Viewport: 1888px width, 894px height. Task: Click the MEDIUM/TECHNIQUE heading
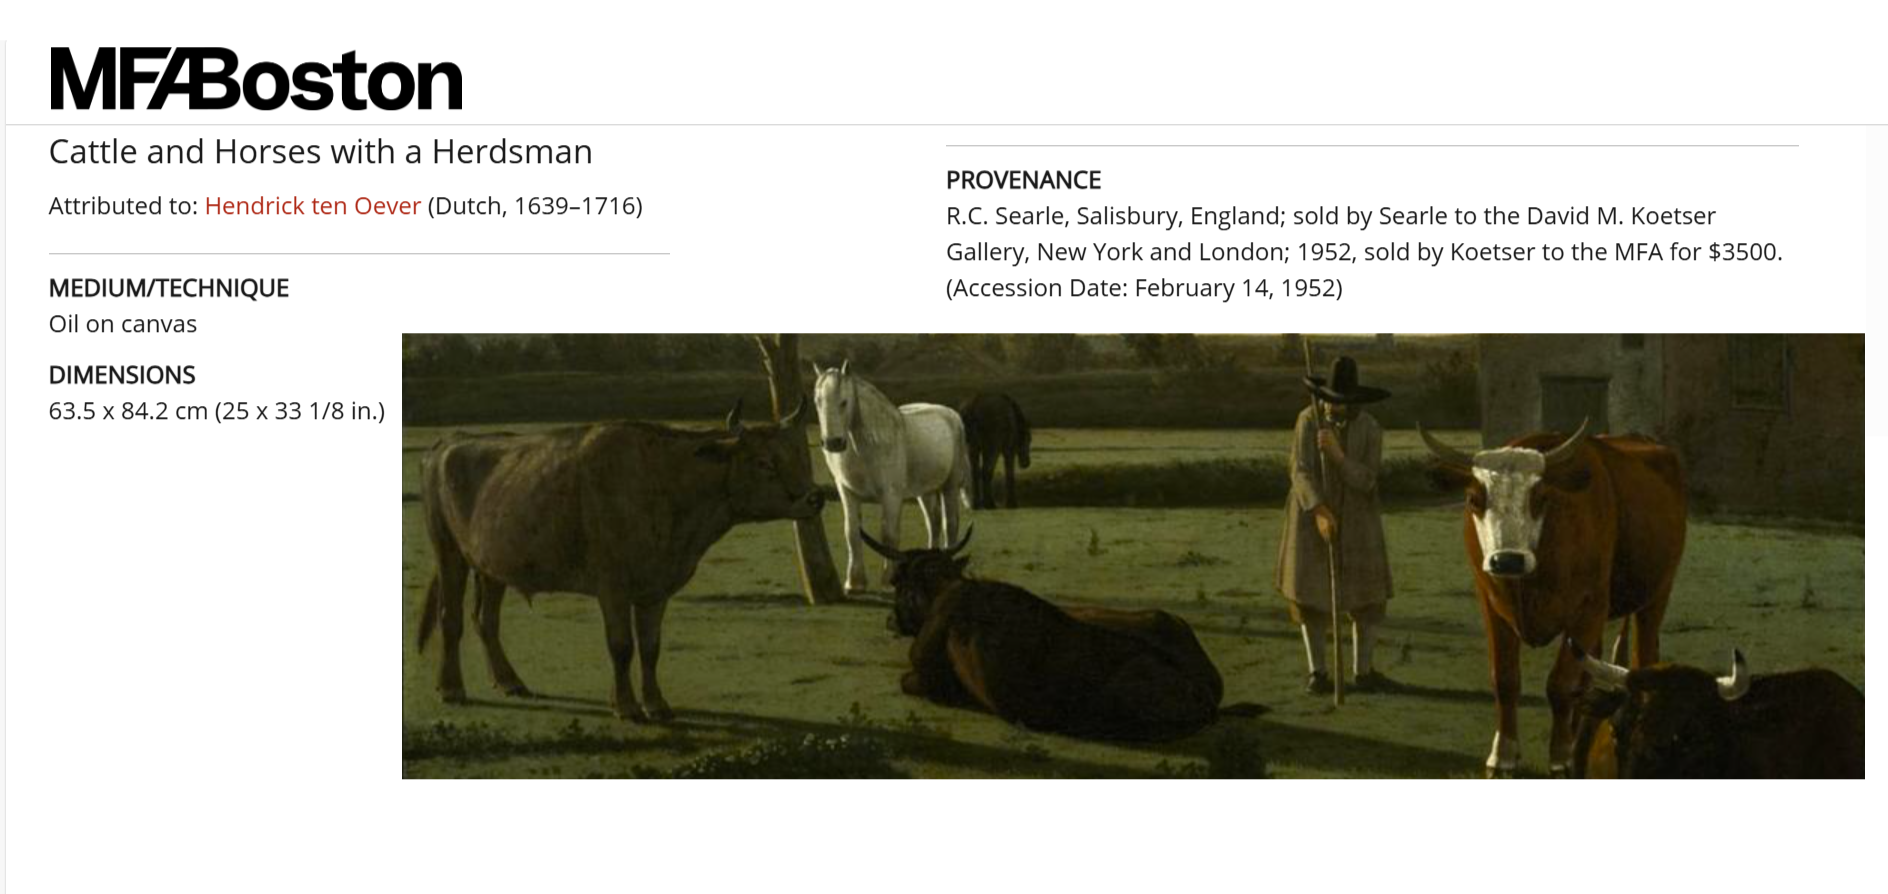(168, 288)
